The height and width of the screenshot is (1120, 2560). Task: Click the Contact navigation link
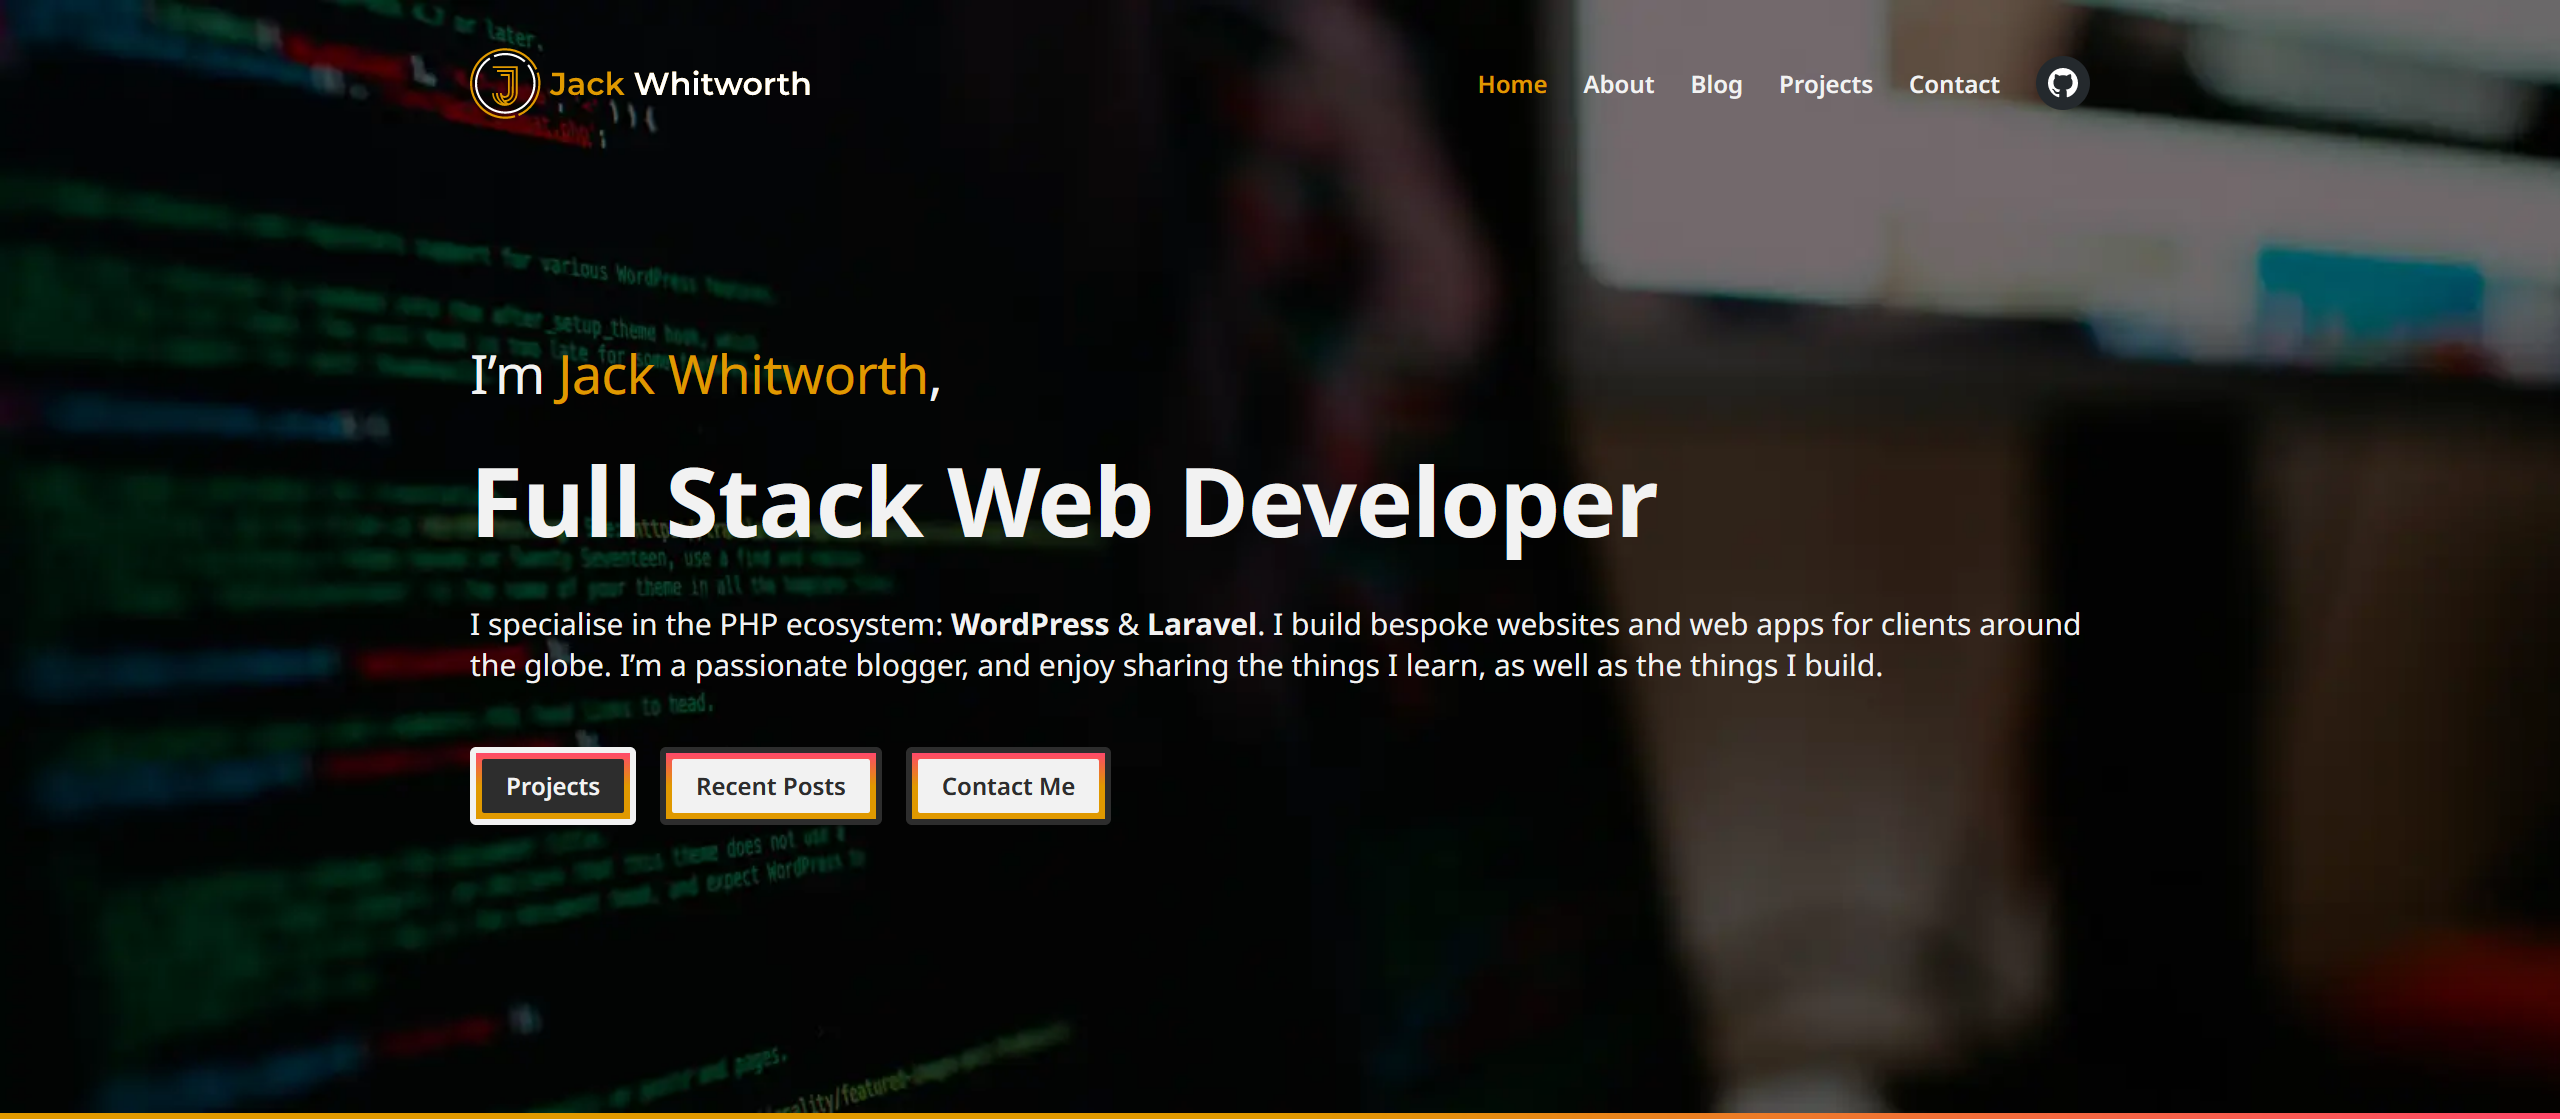point(1956,83)
